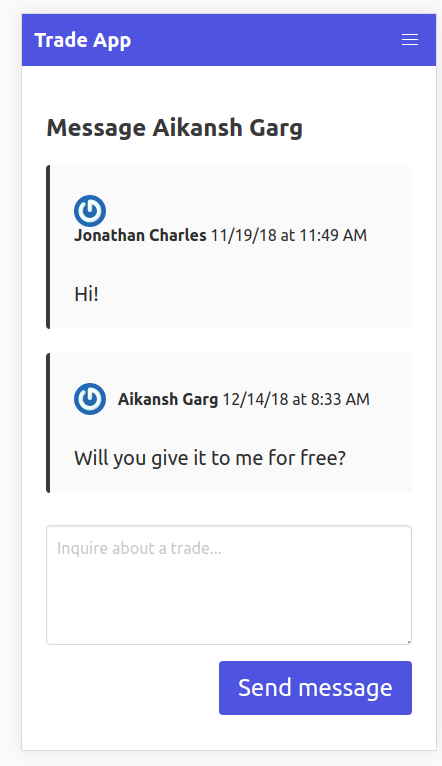Screen dimensions: 442x766
Task: Click the 12/14/18 at 8:33 AM timestamp
Action: coord(296,399)
